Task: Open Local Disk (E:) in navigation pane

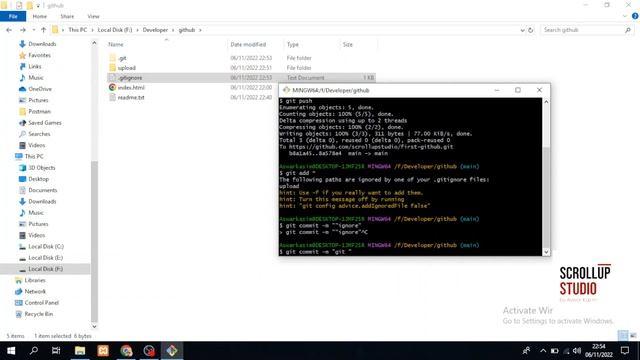Action: point(45,258)
